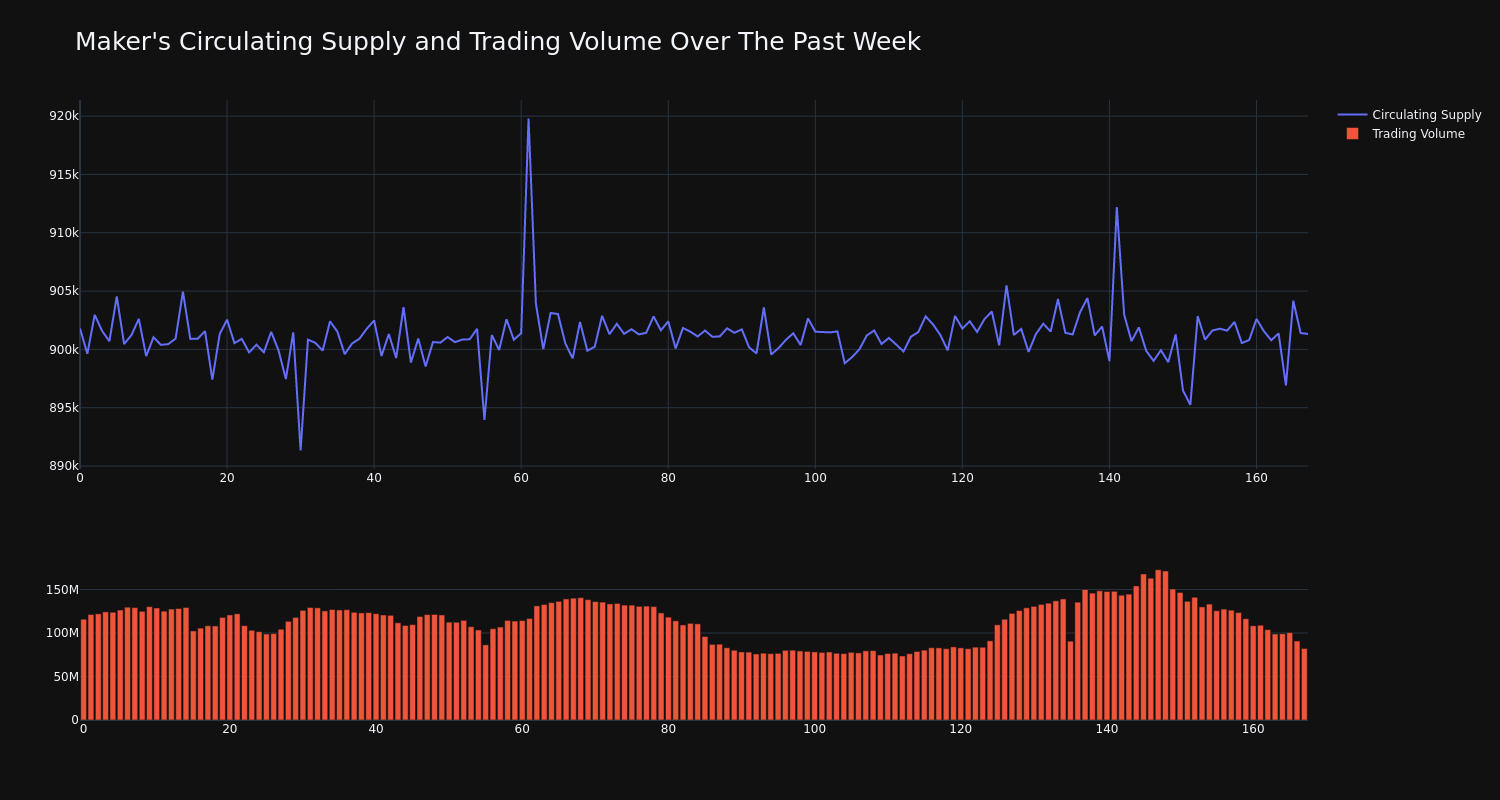This screenshot has height=800, width=1500.
Task: Click the red Trading Volume legend swatch
Action: click(1352, 134)
